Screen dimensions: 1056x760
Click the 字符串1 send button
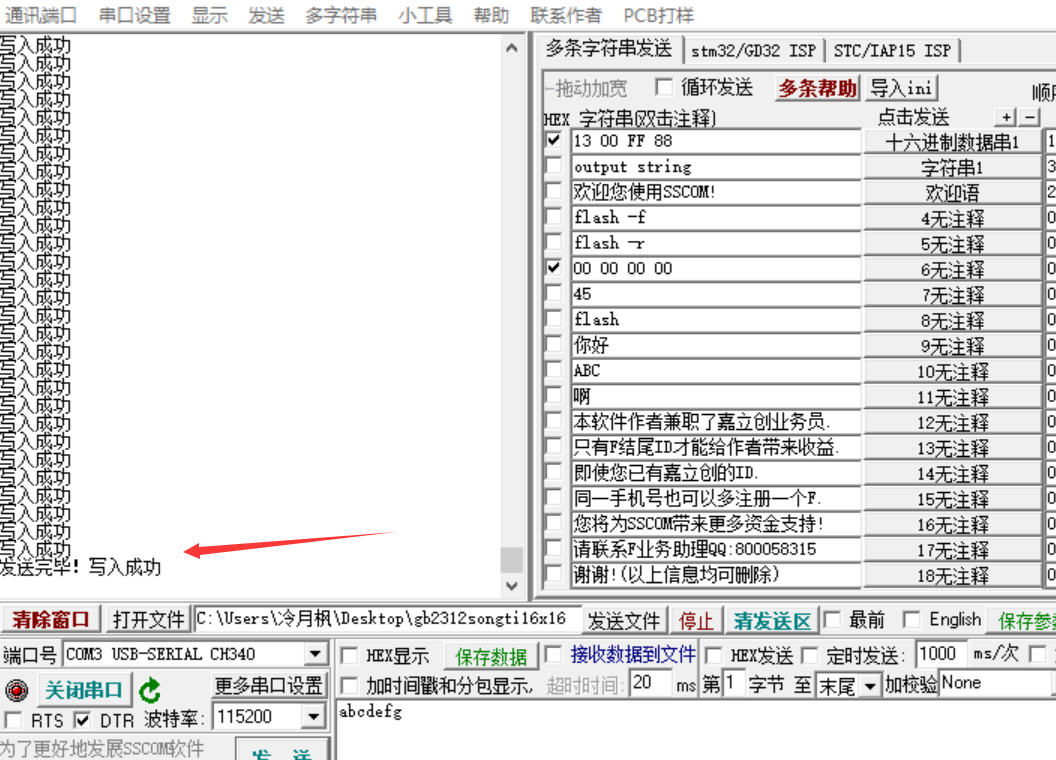pyautogui.click(x=952, y=167)
